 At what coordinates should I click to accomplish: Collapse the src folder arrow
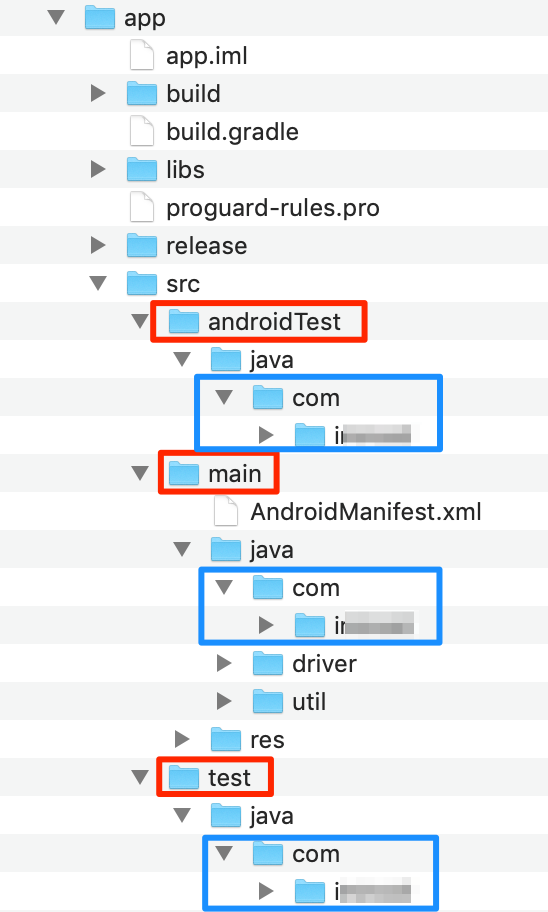click(98, 283)
